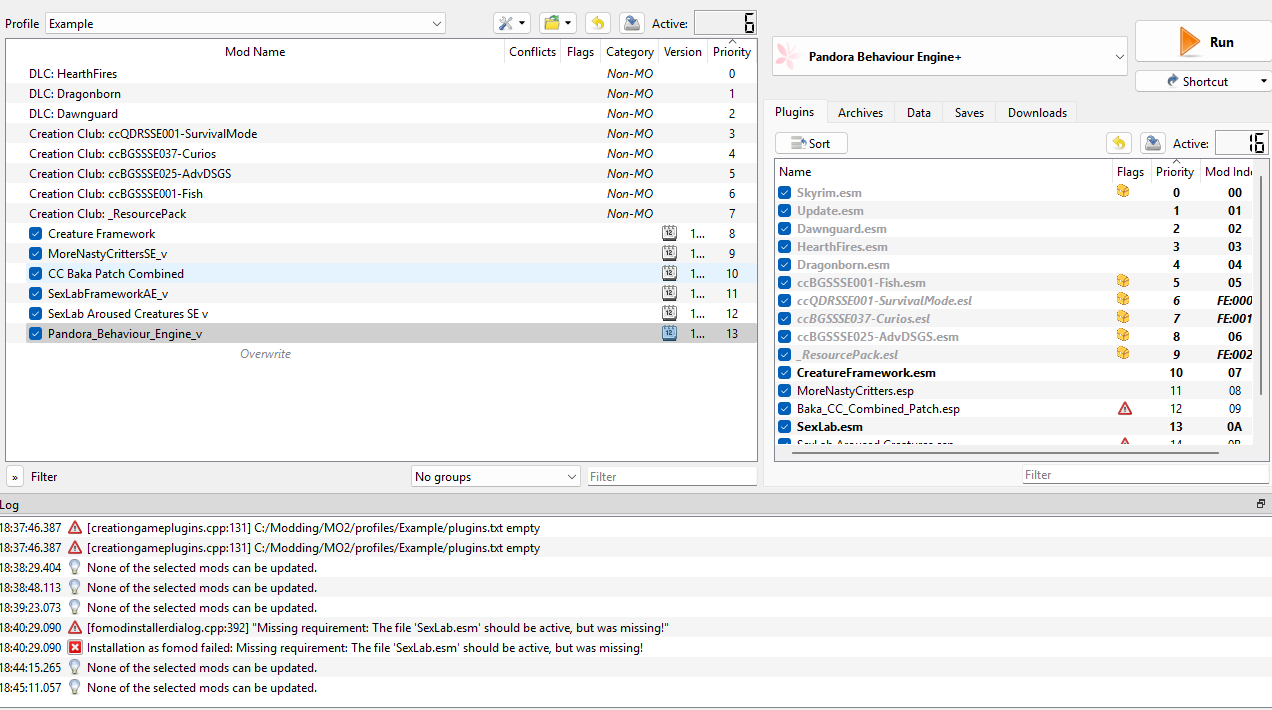Open the Shortcut dropdown arrow
This screenshot has height=710, width=1272.
(1264, 81)
